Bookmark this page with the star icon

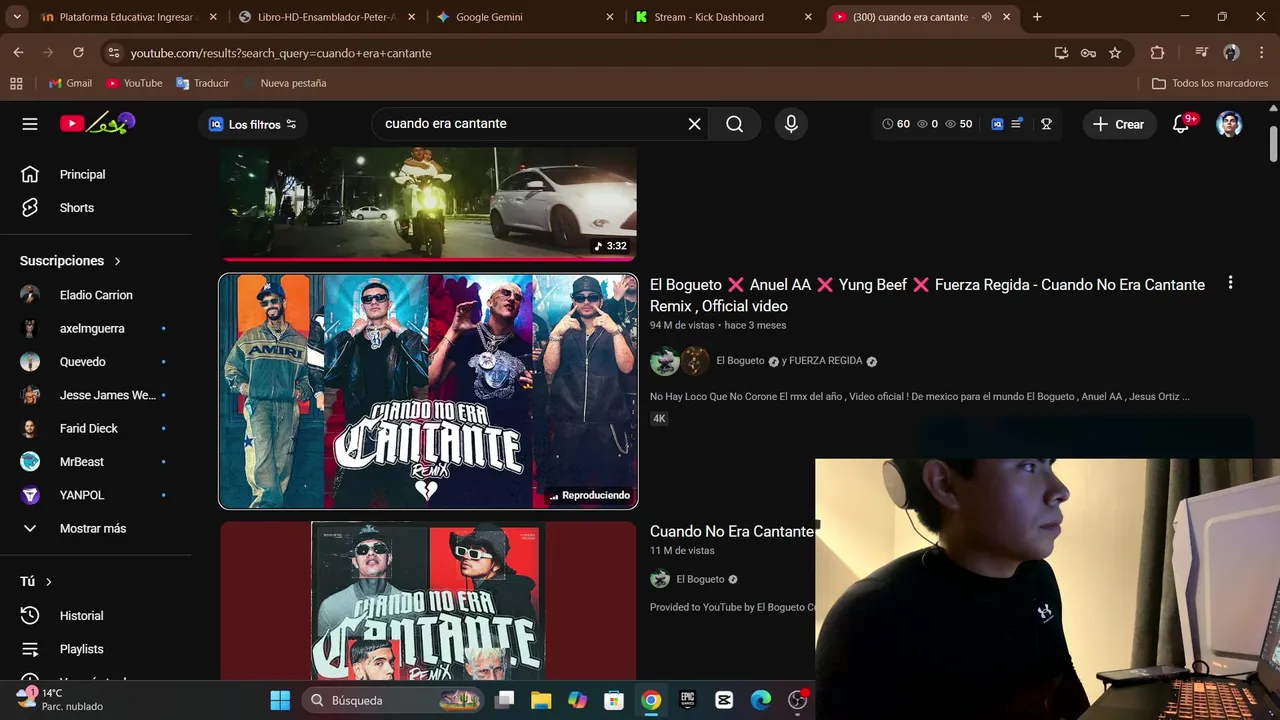coord(1115,53)
